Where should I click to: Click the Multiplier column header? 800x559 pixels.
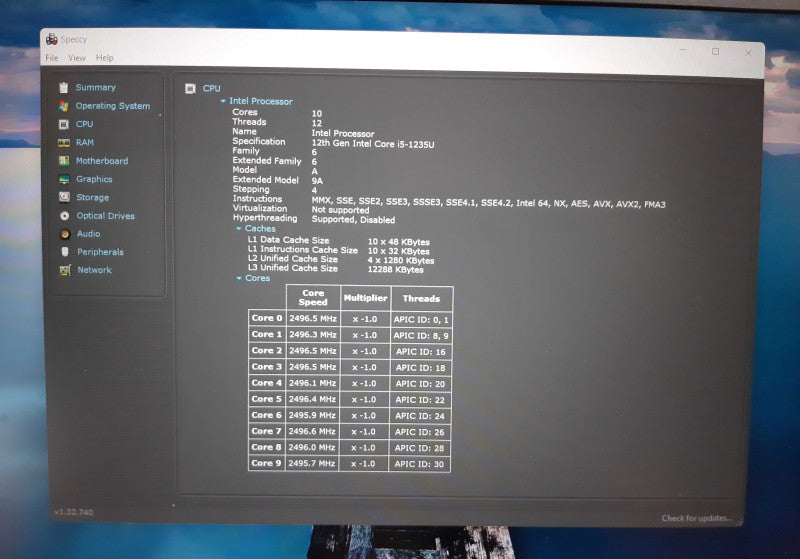point(365,298)
